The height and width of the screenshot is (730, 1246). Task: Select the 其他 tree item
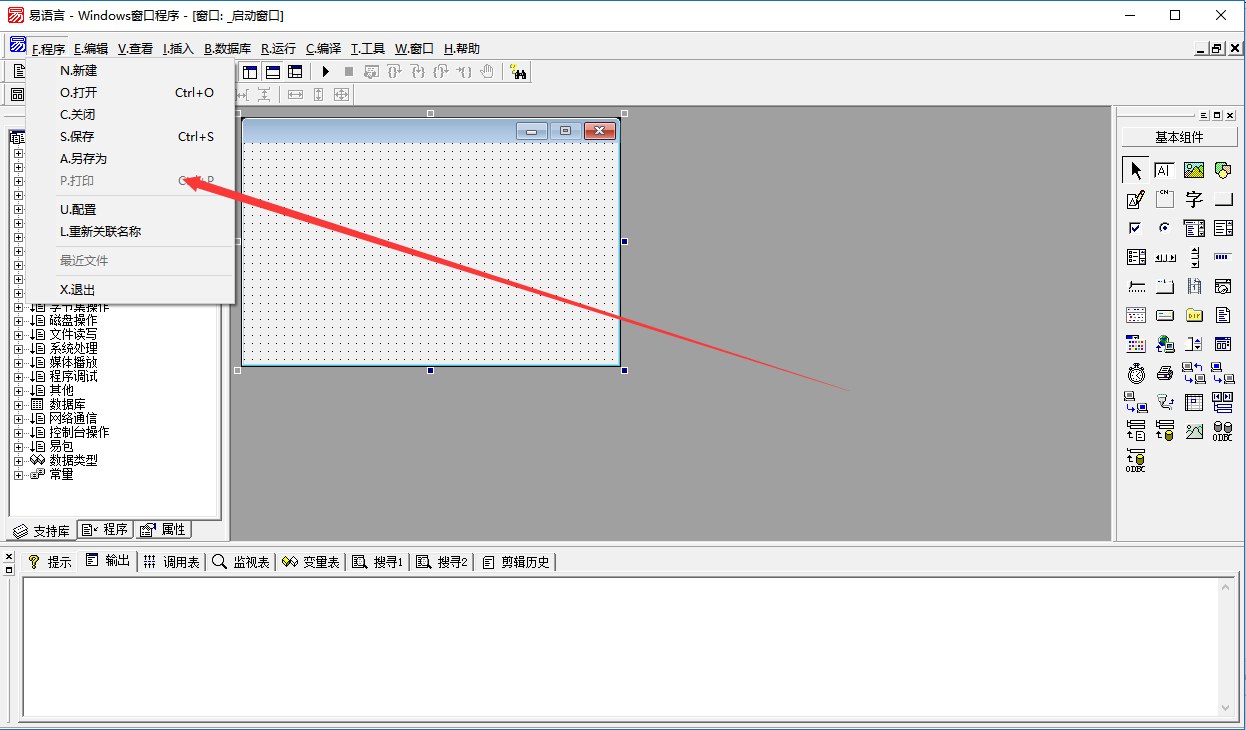(61, 391)
